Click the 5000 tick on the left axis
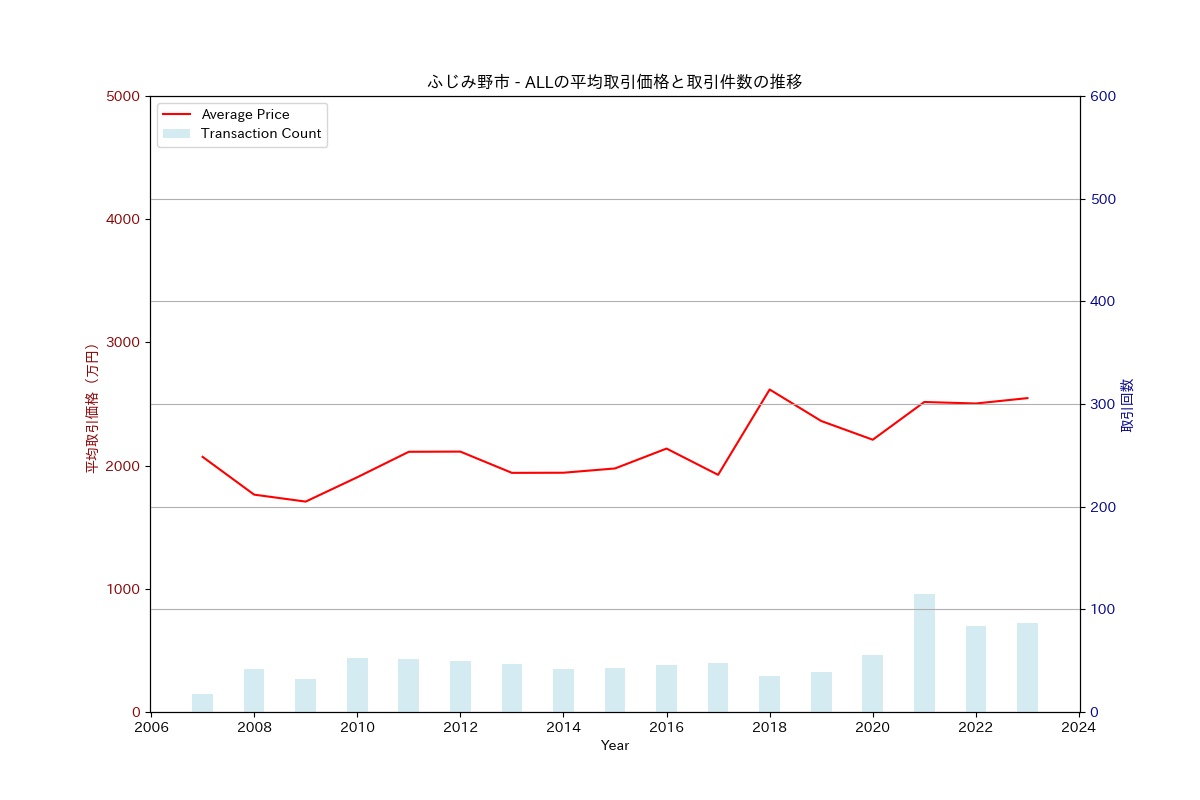 coord(124,97)
